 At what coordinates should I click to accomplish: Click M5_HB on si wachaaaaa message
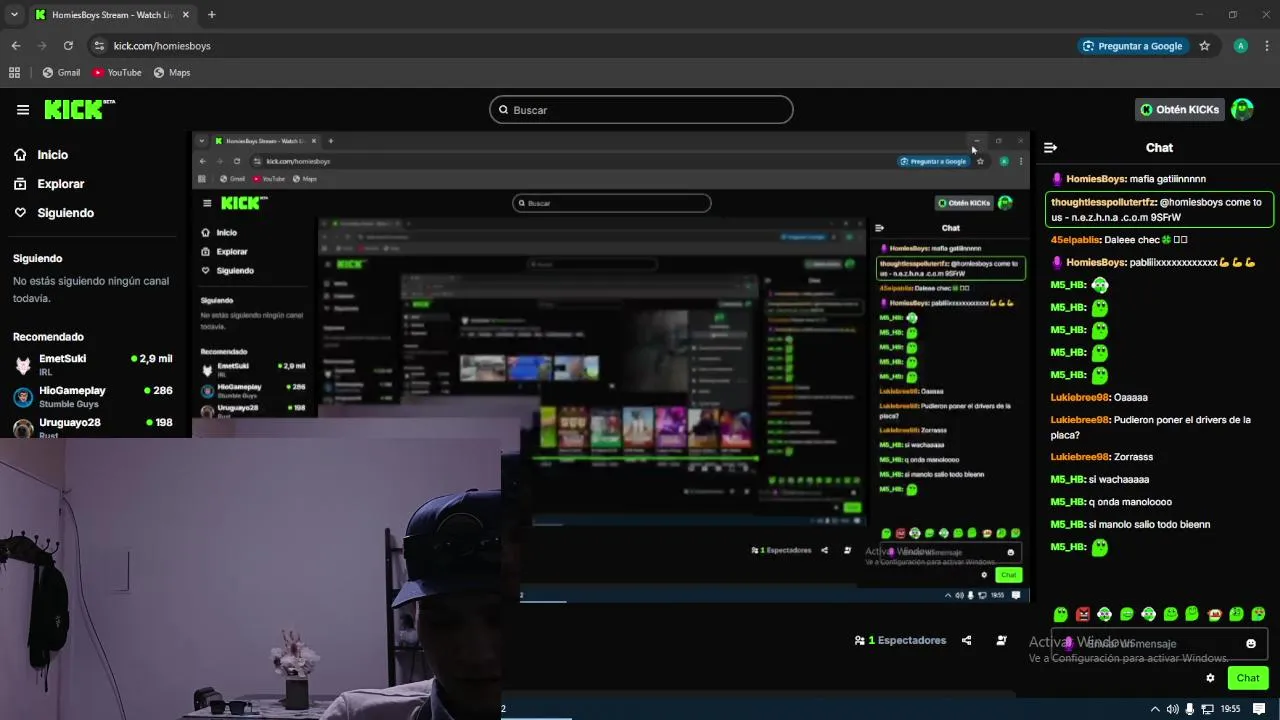pyautogui.click(x=1068, y=479)
